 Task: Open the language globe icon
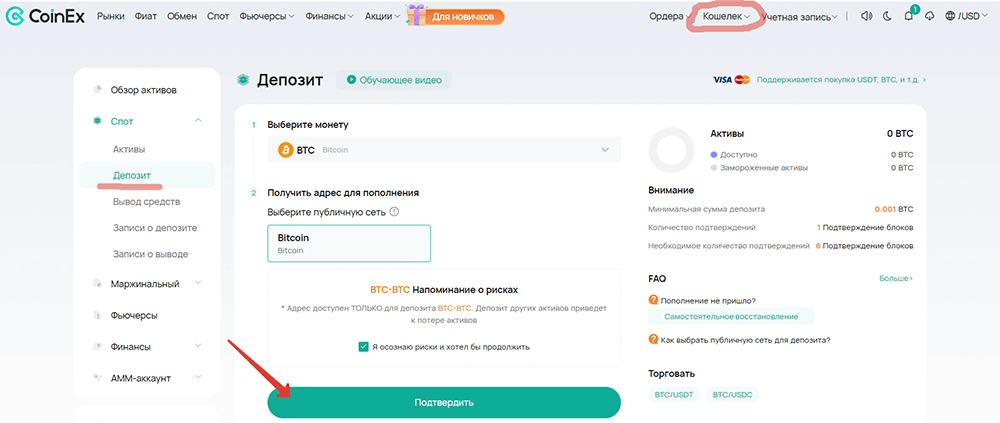[950, 17]
